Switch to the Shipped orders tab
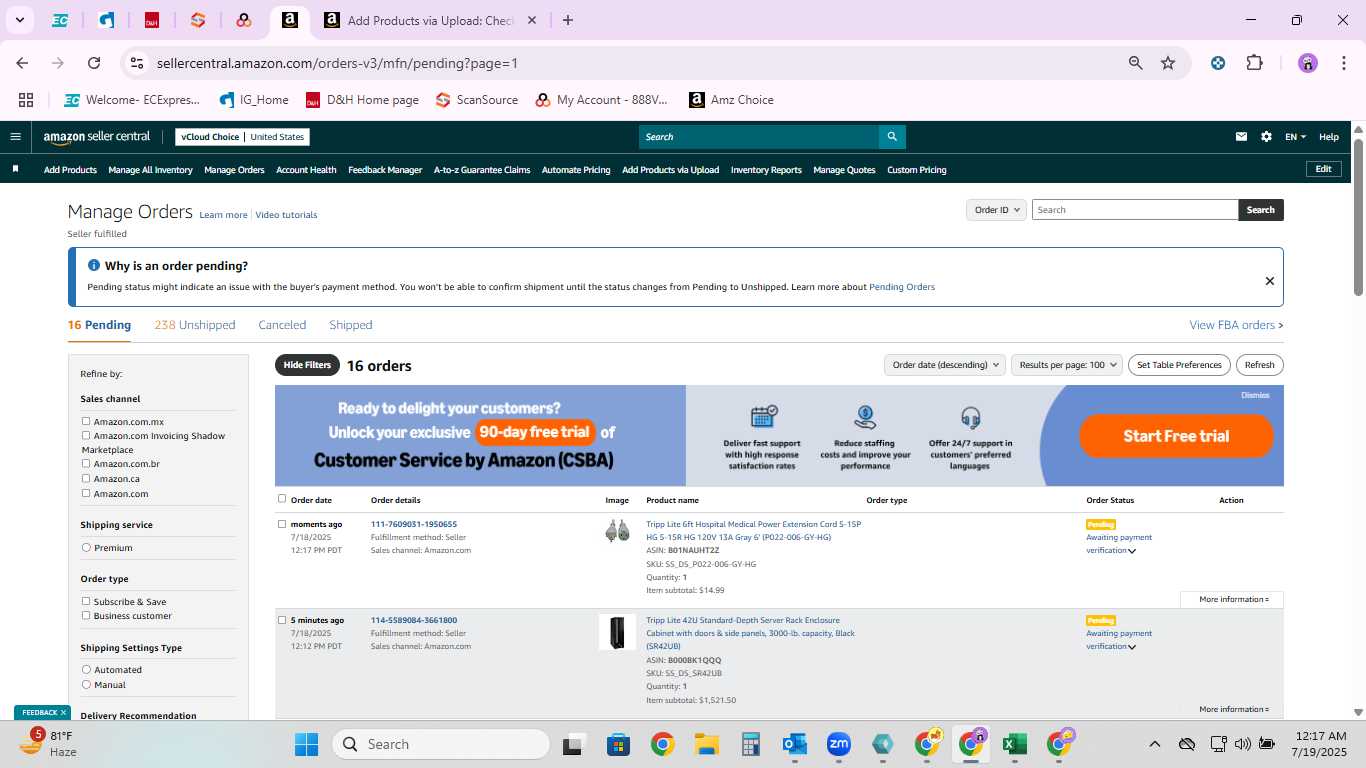Image resolution: width=1366 pixels, height=768 pixels. point(351,325)
